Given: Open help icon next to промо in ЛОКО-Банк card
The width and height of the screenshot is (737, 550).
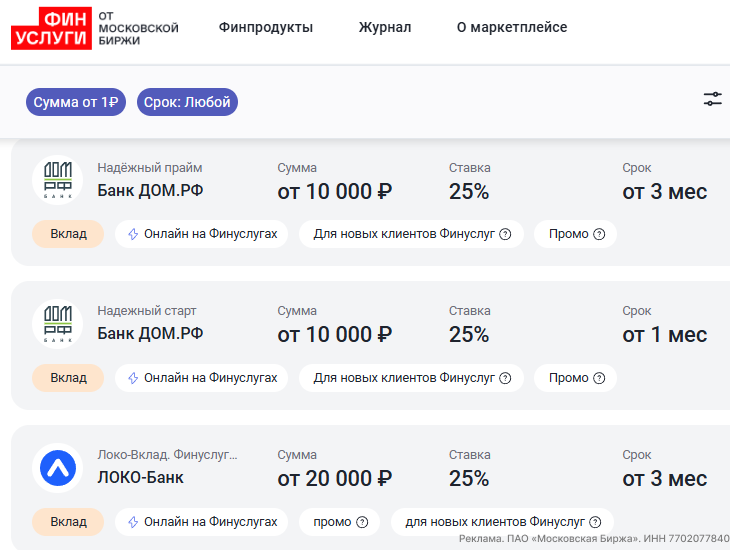Looking at the screenshot, I should (362, 522).
